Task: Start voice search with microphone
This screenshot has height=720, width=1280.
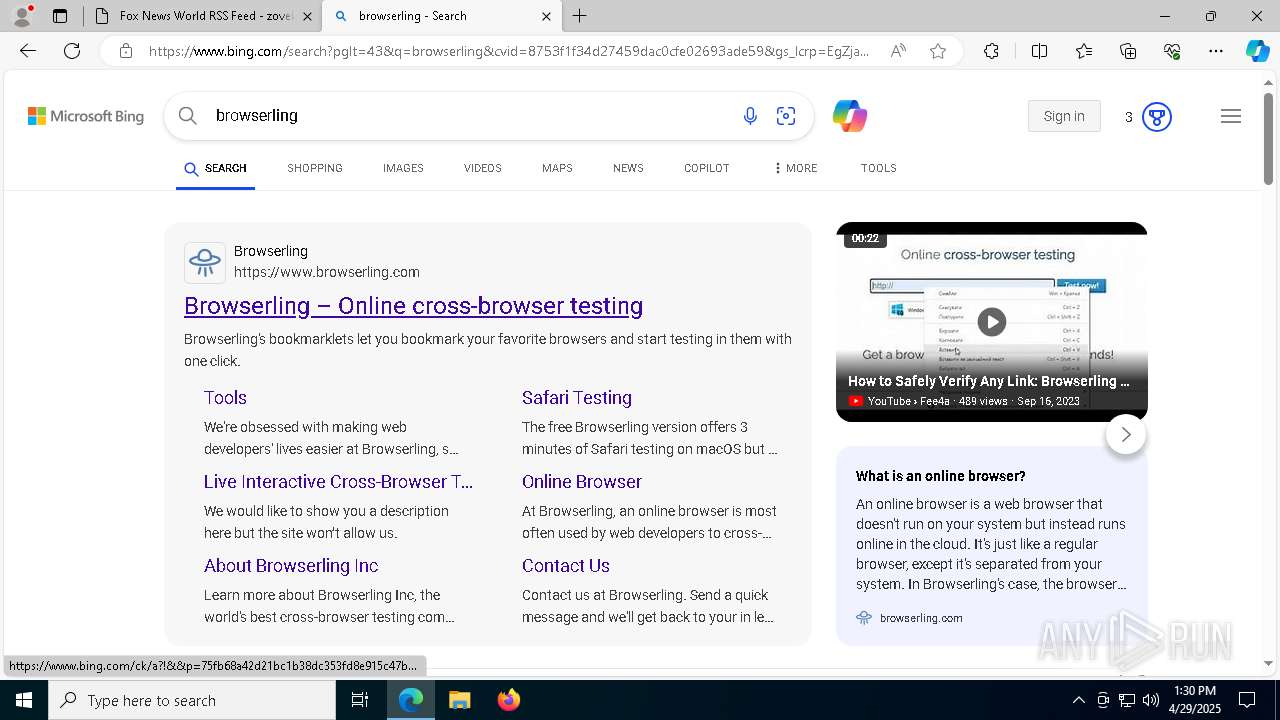Action: (x=750, y=116)
